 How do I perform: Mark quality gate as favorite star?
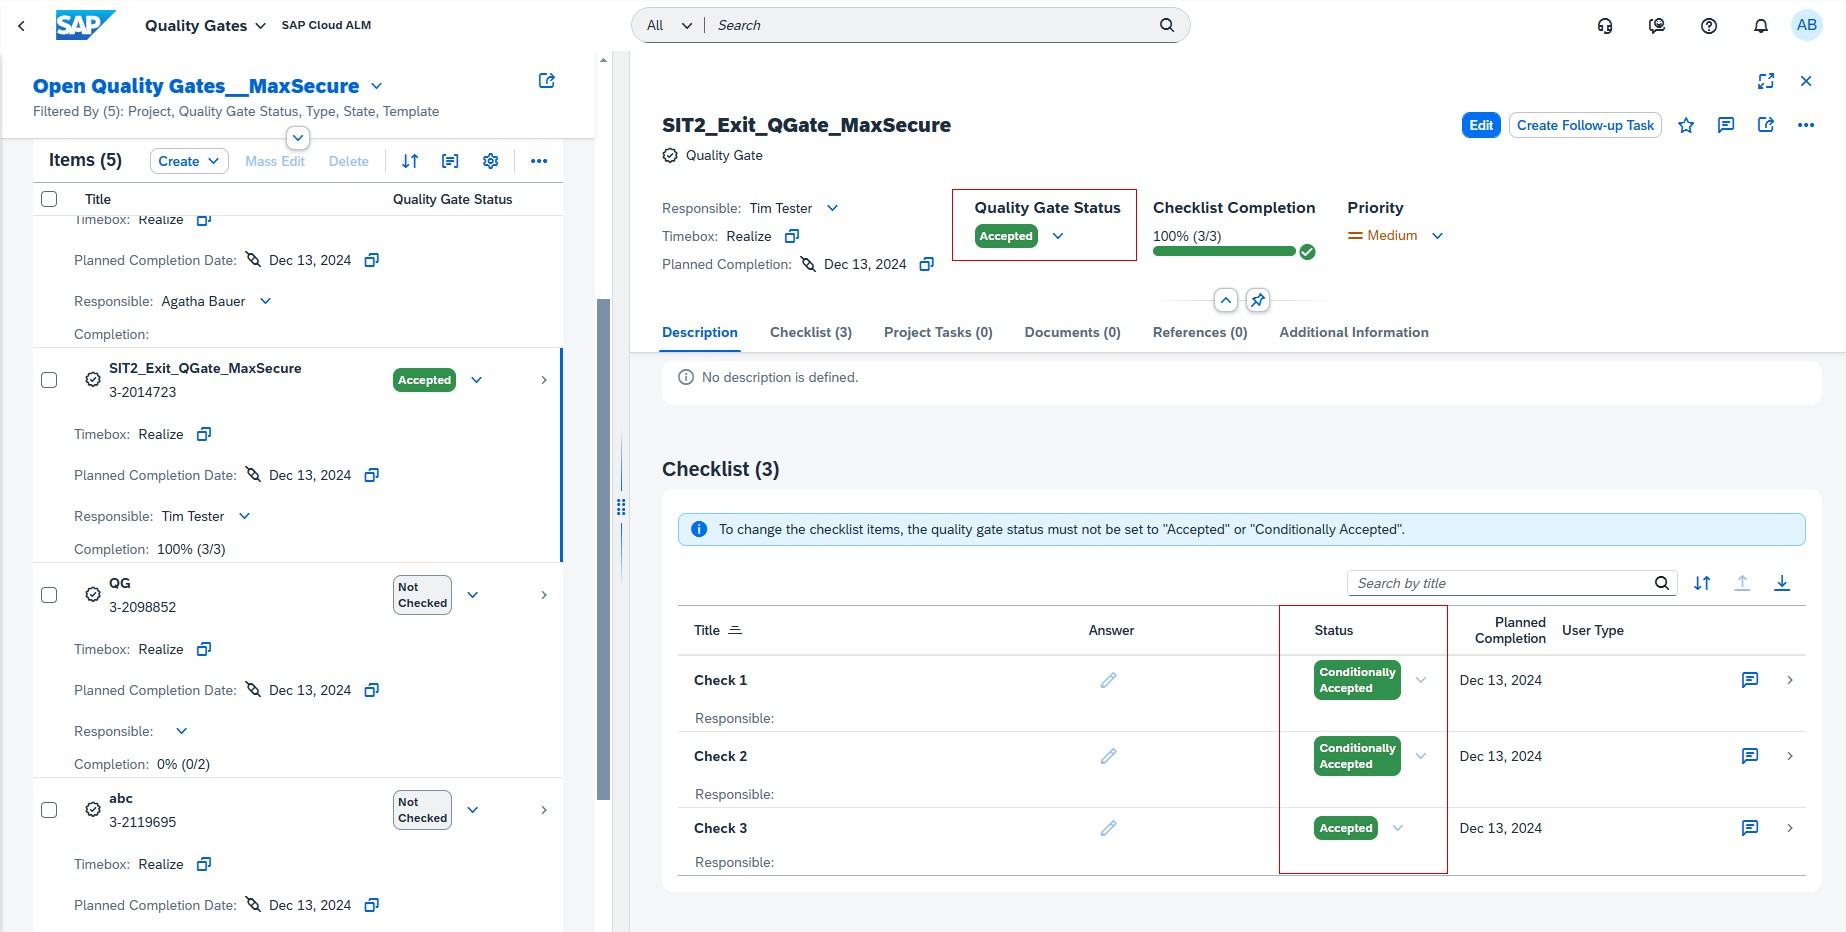point(1686,125)
